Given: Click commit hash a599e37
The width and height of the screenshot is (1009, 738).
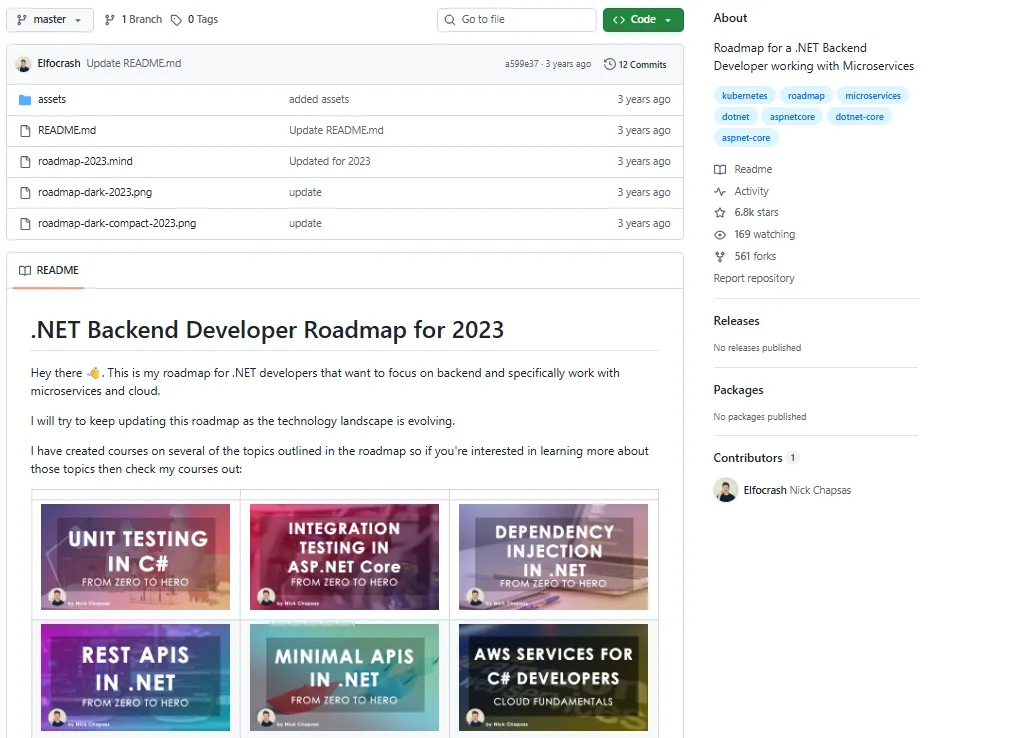Looking at the screenshot, I should [521, 64].
